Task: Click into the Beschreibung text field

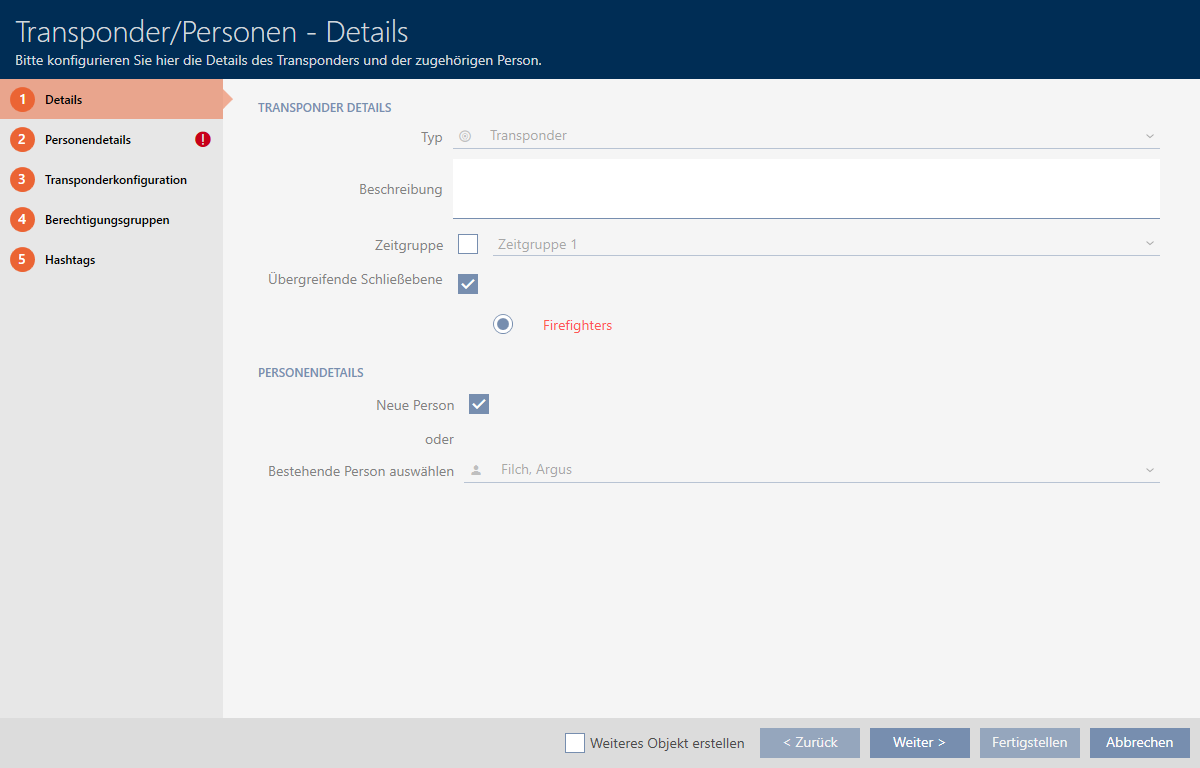Action: (x=805, y=188)
